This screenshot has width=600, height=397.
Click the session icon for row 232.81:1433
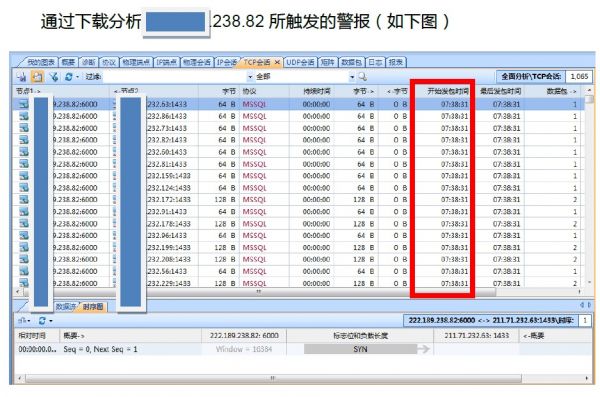coord(24,164)
